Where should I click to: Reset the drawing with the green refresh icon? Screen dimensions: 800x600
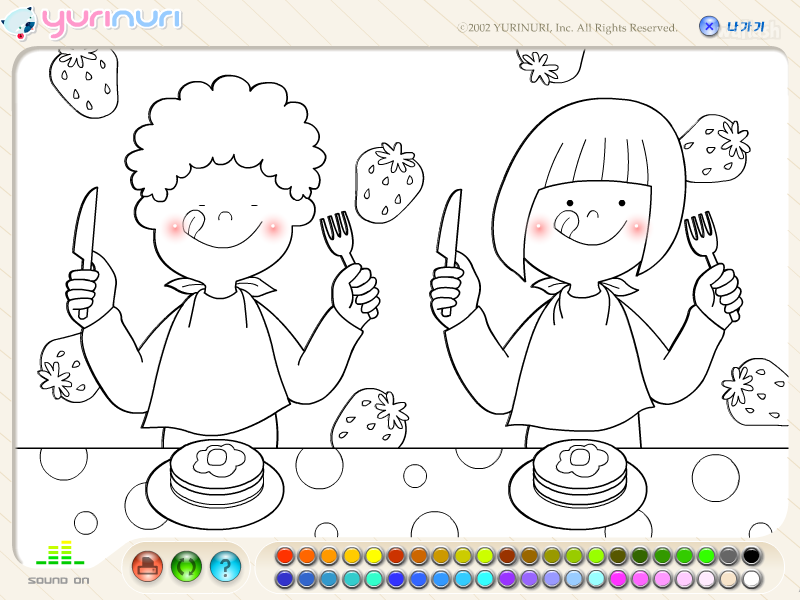point(186,566)
